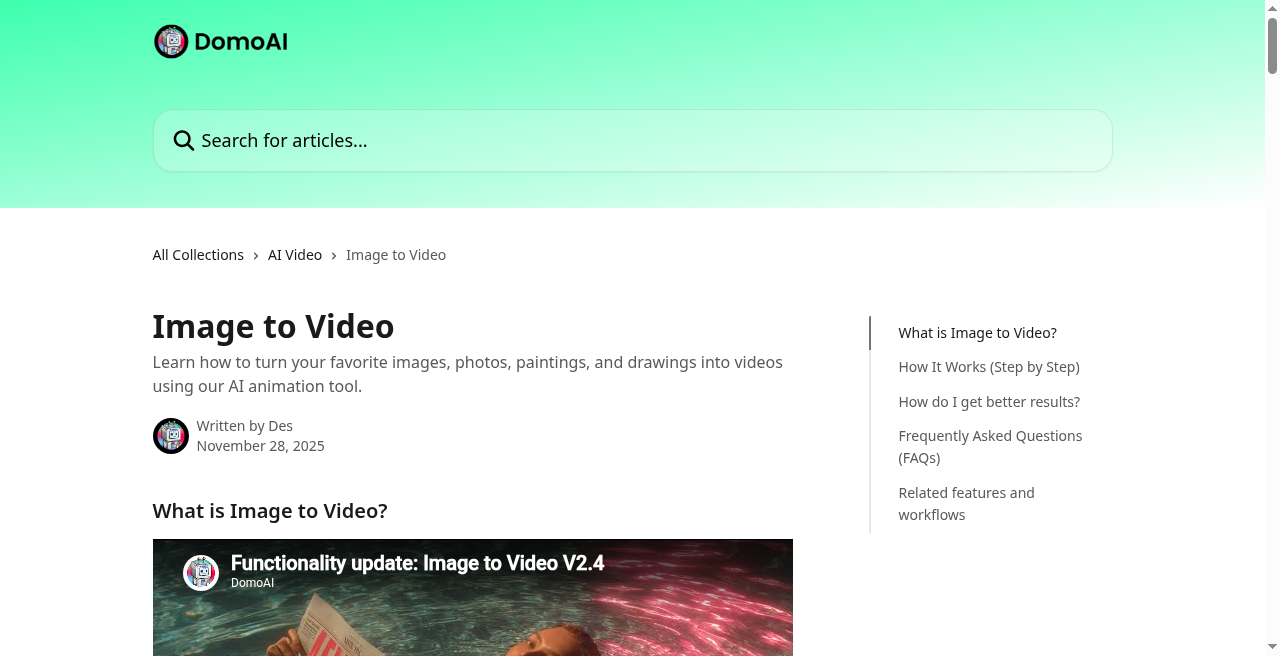This screenshot has height=656, width=1280.
Task: Focus the Search for articles field
Action: point(633,141)
